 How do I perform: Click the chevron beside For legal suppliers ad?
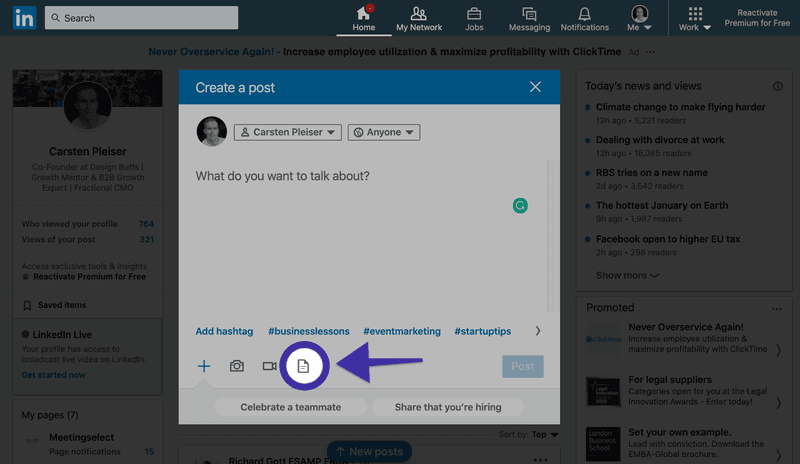(779, 403)
